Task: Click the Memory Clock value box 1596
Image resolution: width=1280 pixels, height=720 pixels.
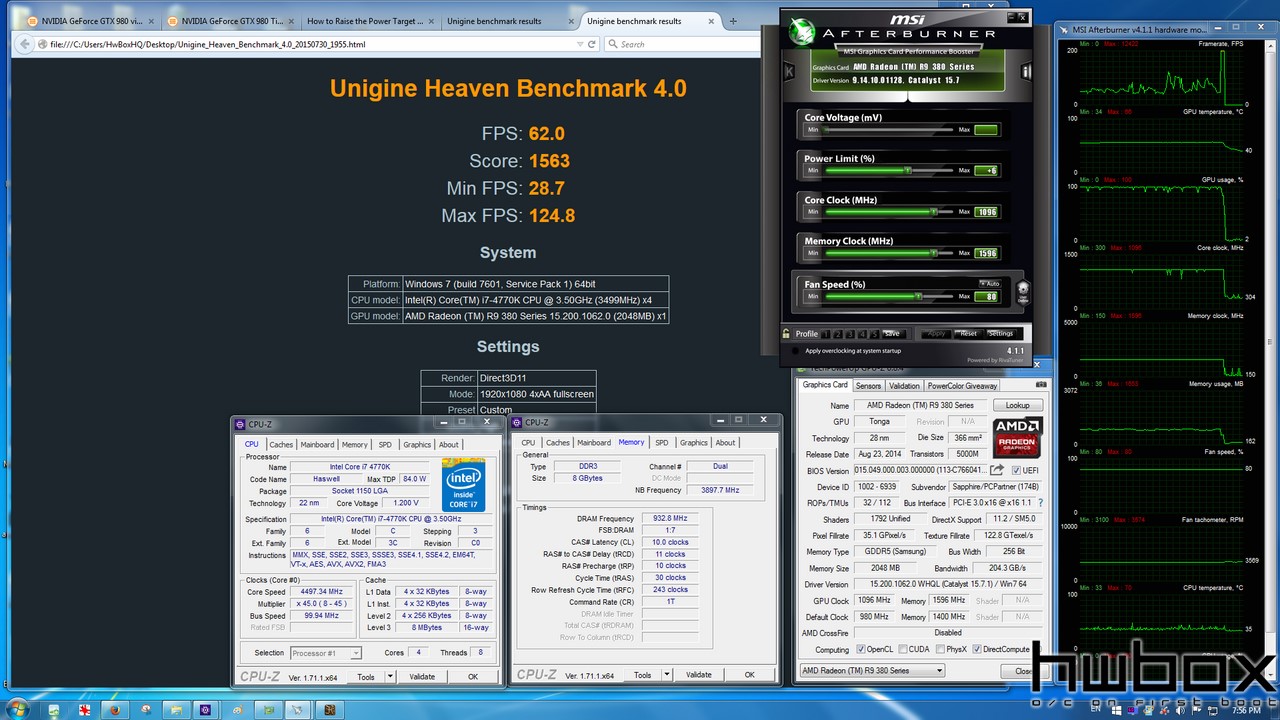Action: pyautogui.click(x=986, y=253)
